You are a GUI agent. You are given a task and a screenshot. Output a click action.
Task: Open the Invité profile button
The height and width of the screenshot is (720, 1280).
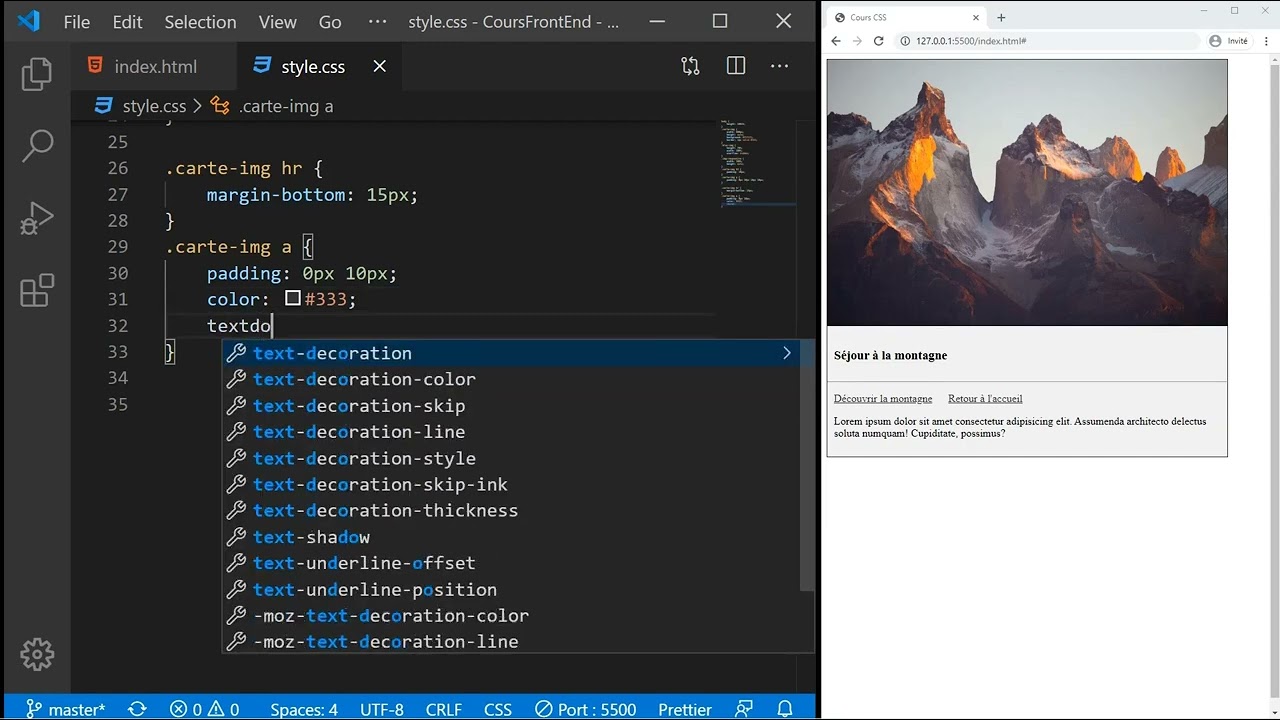pyautogui.click(x=1229, y=41)
